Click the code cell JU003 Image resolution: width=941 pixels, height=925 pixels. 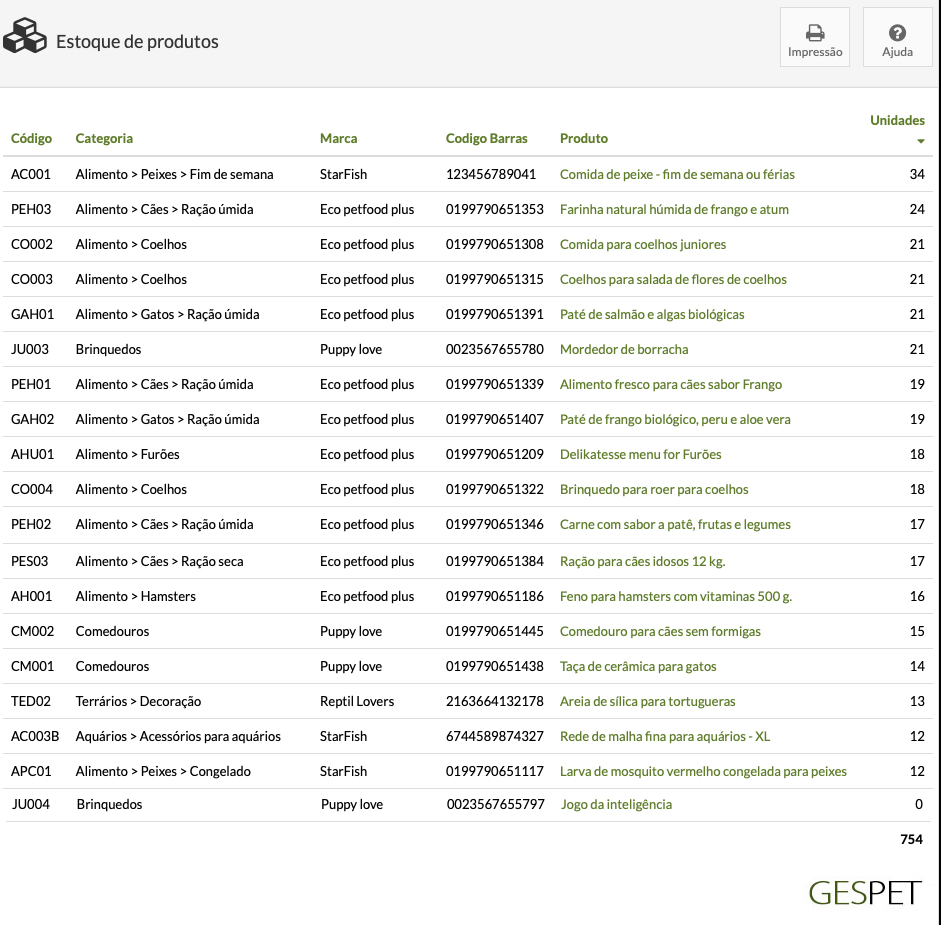coord(30,349)
